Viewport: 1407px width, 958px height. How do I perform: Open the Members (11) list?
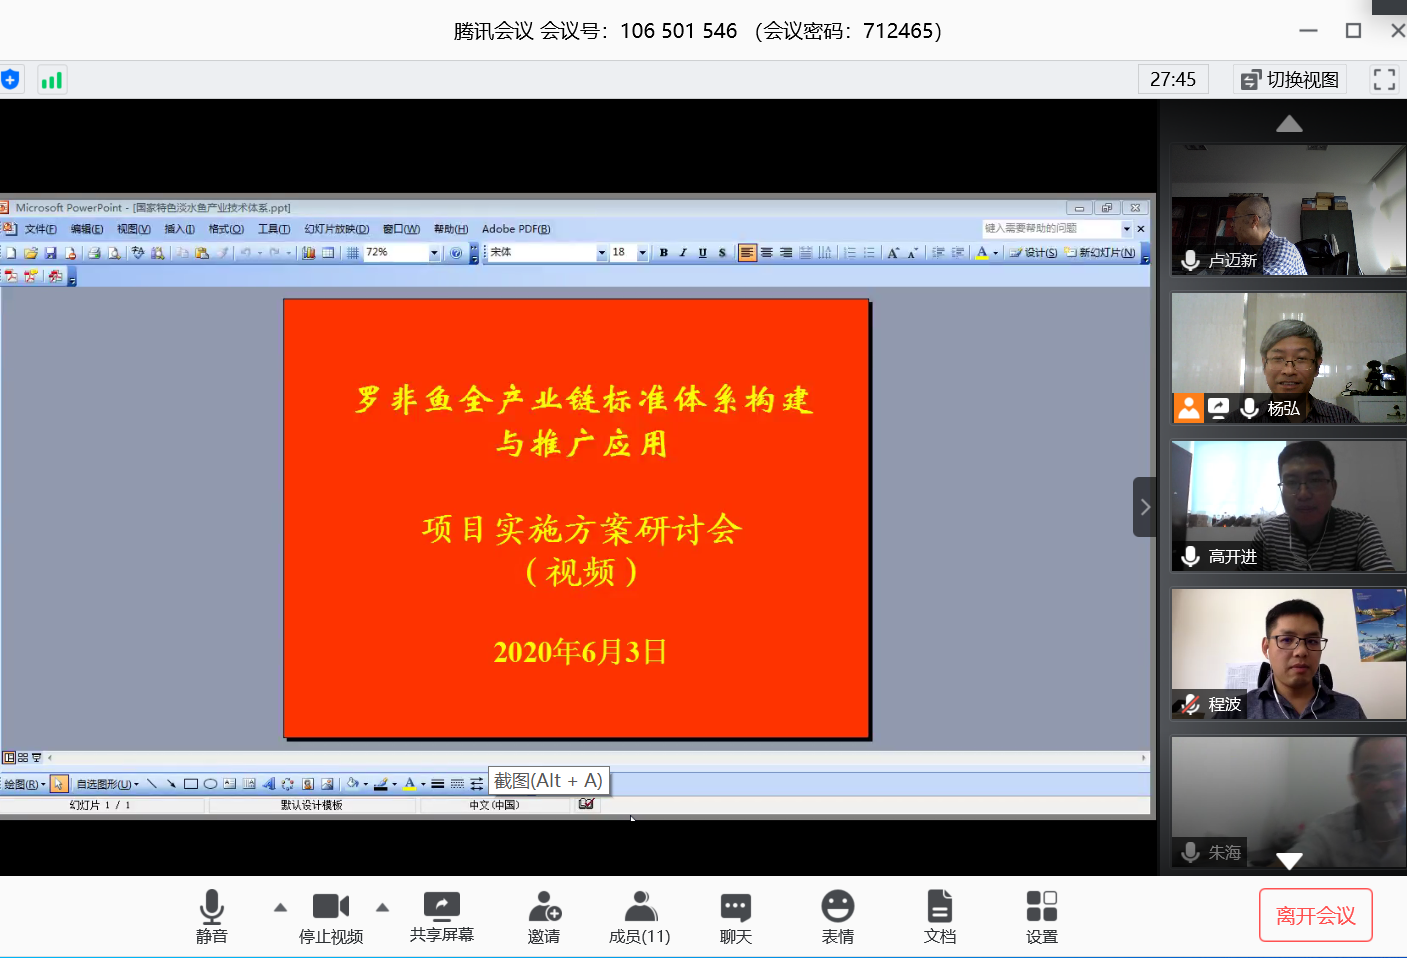click(639, 916)
